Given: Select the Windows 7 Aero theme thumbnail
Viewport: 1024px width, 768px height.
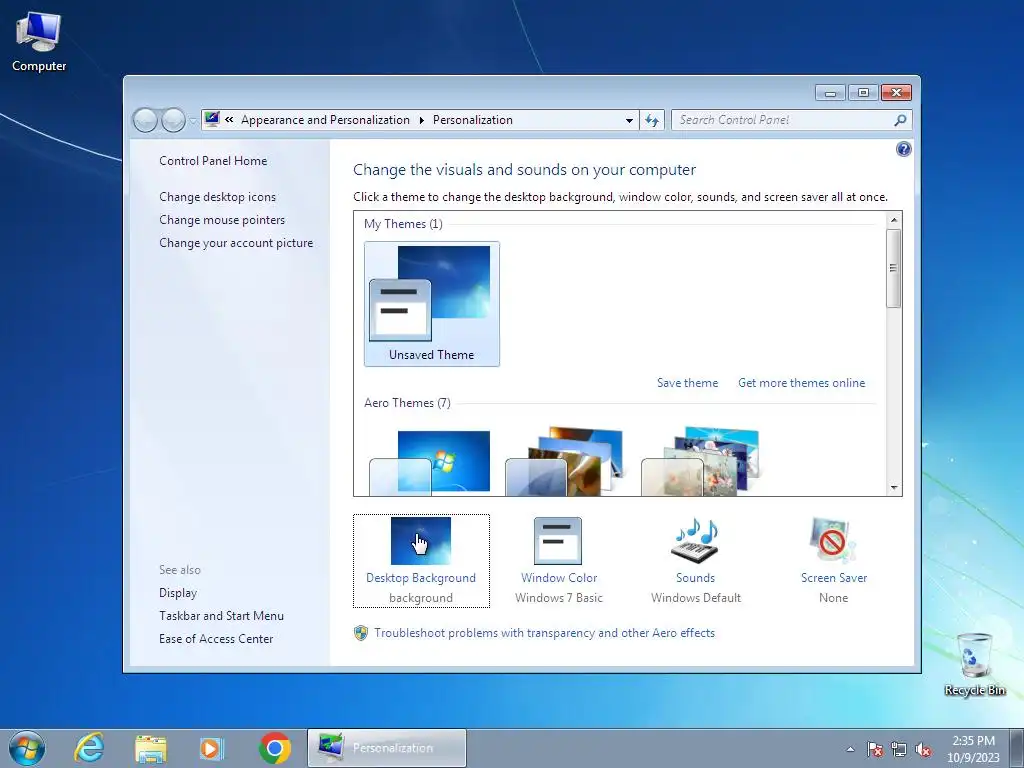Looking at the screenshot, I should (430, 461).
